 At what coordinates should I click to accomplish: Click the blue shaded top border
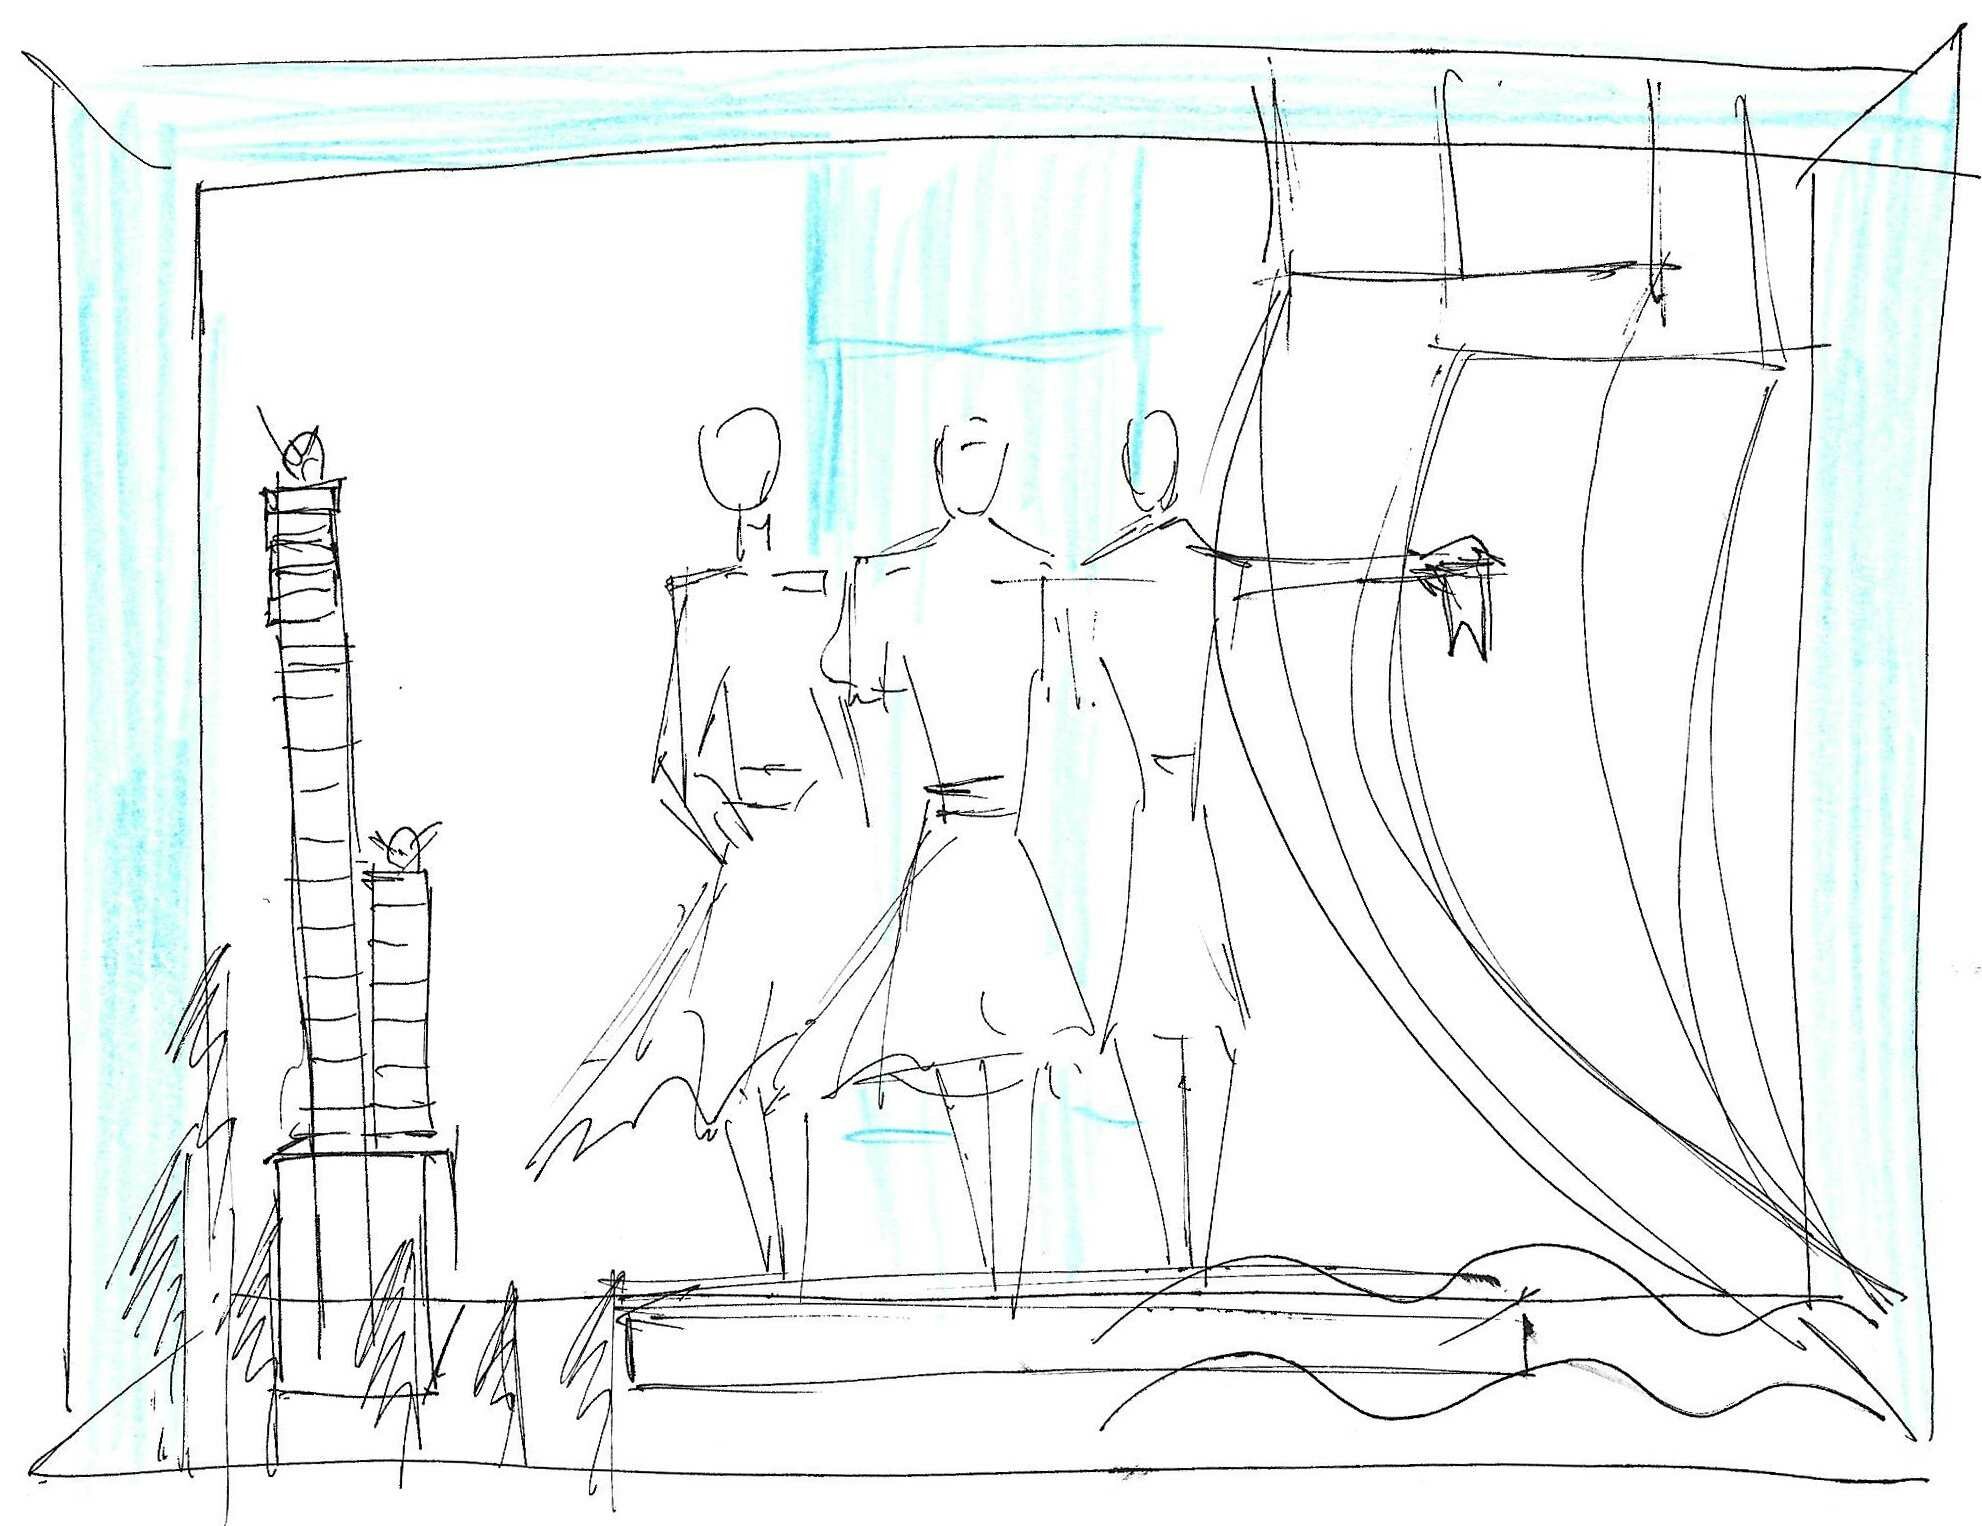[700, 105]
